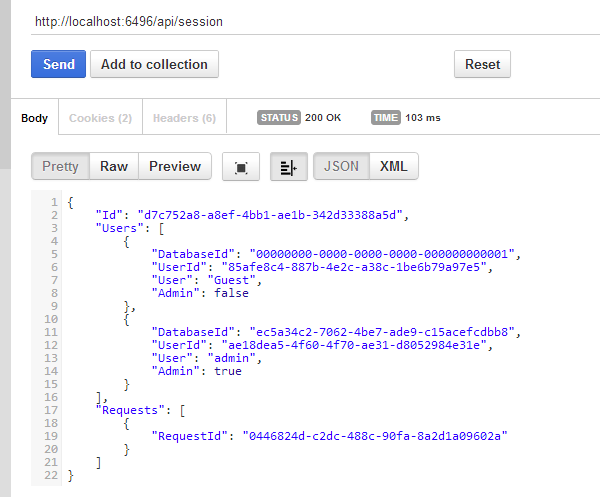
Task: Switch to Pretty response view
Action: point(60,166)
